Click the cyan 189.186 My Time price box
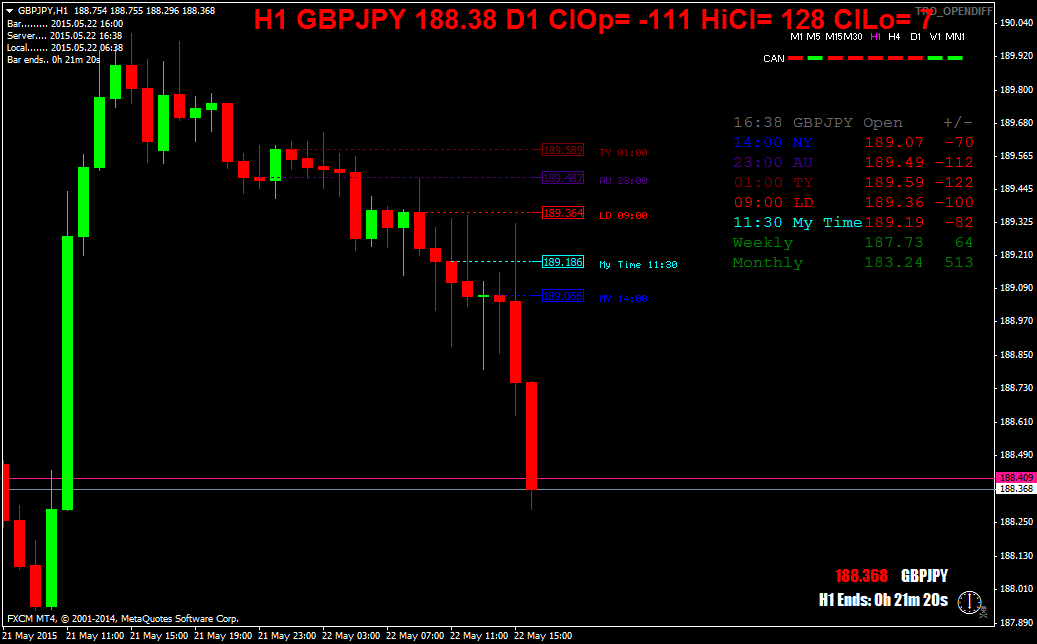Screen dimensions: 1037x644 [563, 262]
